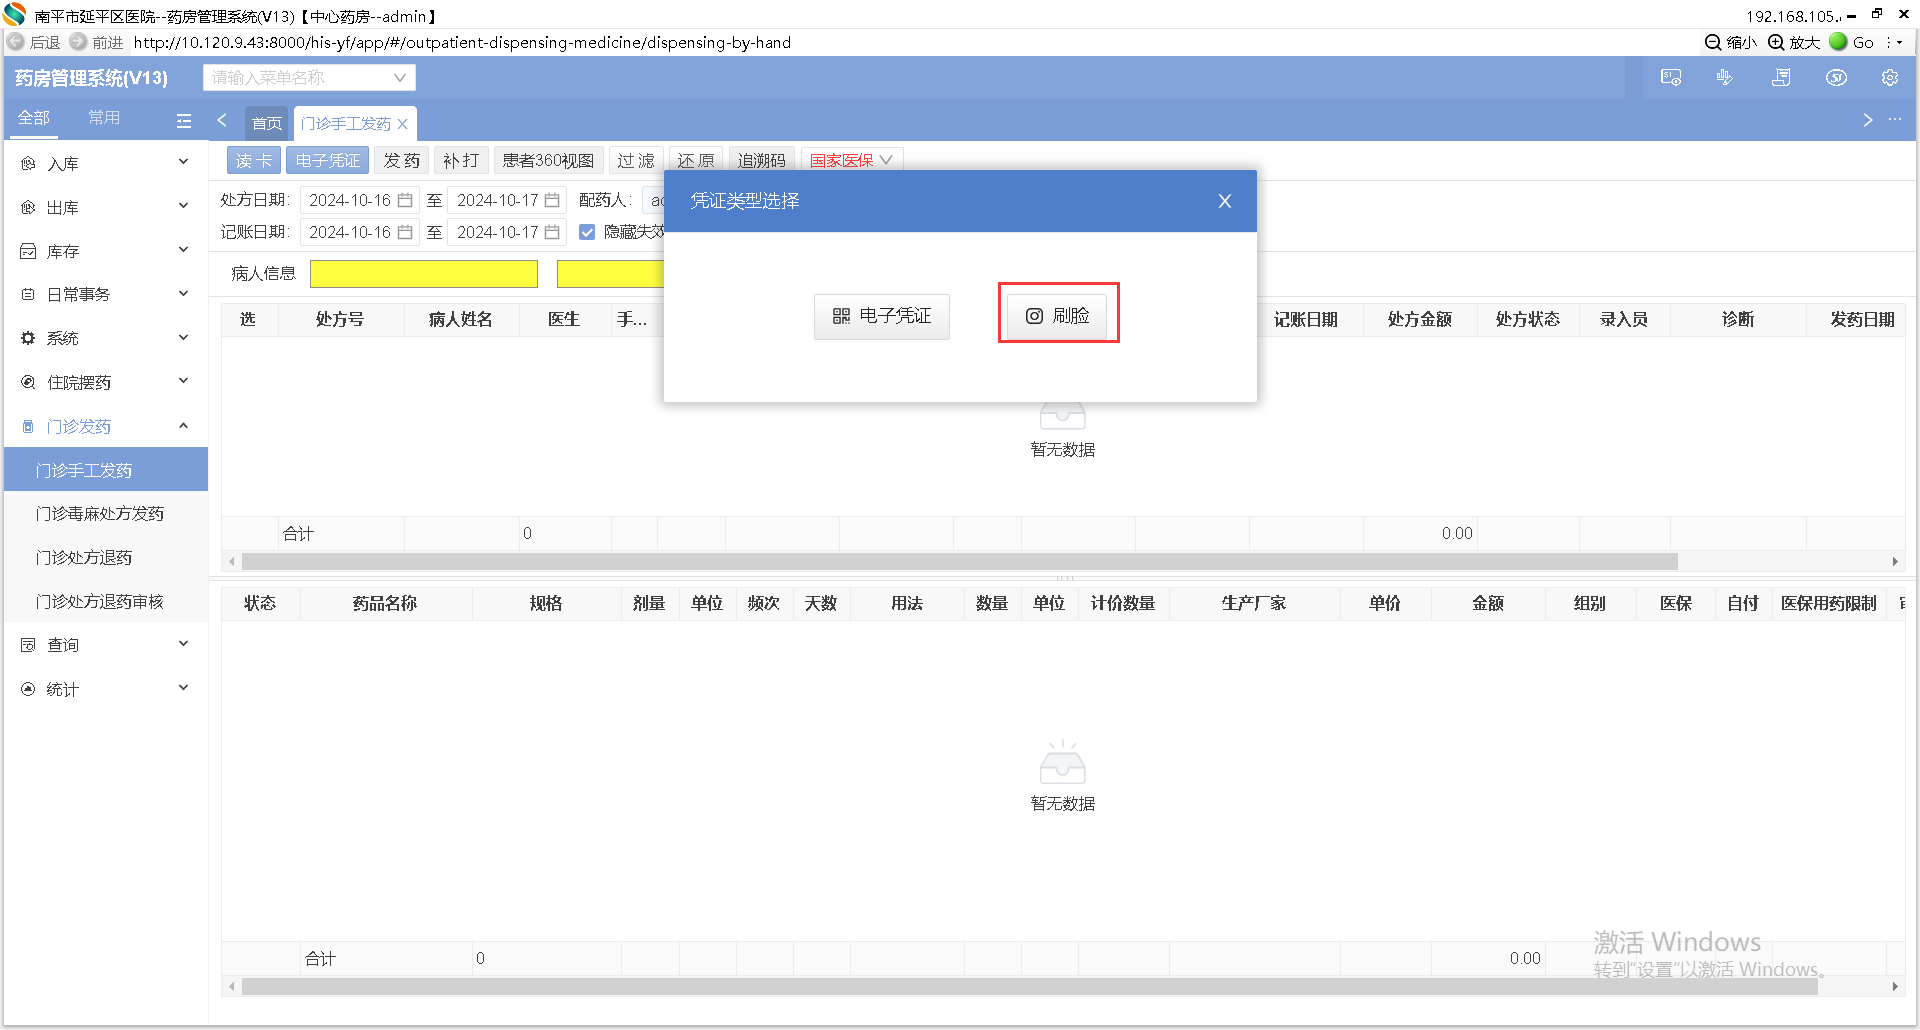
Task: Click the 患者360视图 button
Action: pos(548,161)
